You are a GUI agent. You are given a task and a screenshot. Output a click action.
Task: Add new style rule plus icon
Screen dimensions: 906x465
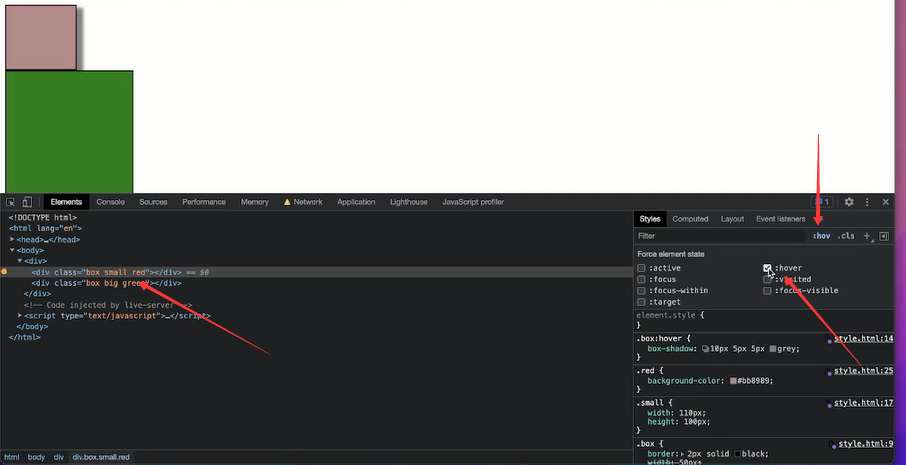tap(867, 236)
